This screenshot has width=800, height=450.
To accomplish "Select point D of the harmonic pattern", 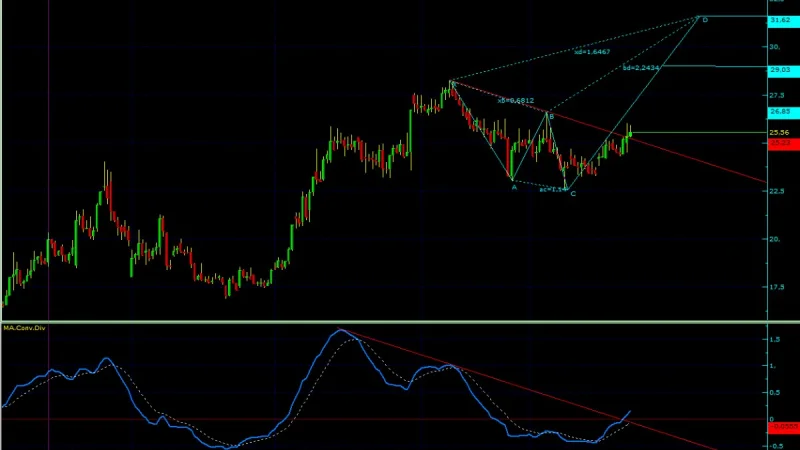I will coord(705,20).
